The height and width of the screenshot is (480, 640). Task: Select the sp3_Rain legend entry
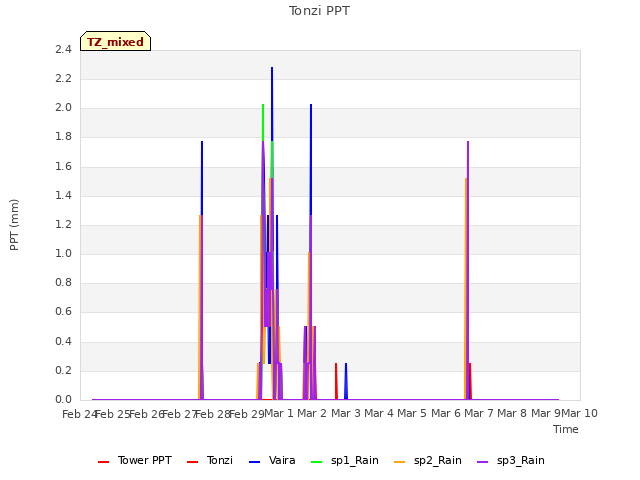[511, 460]
